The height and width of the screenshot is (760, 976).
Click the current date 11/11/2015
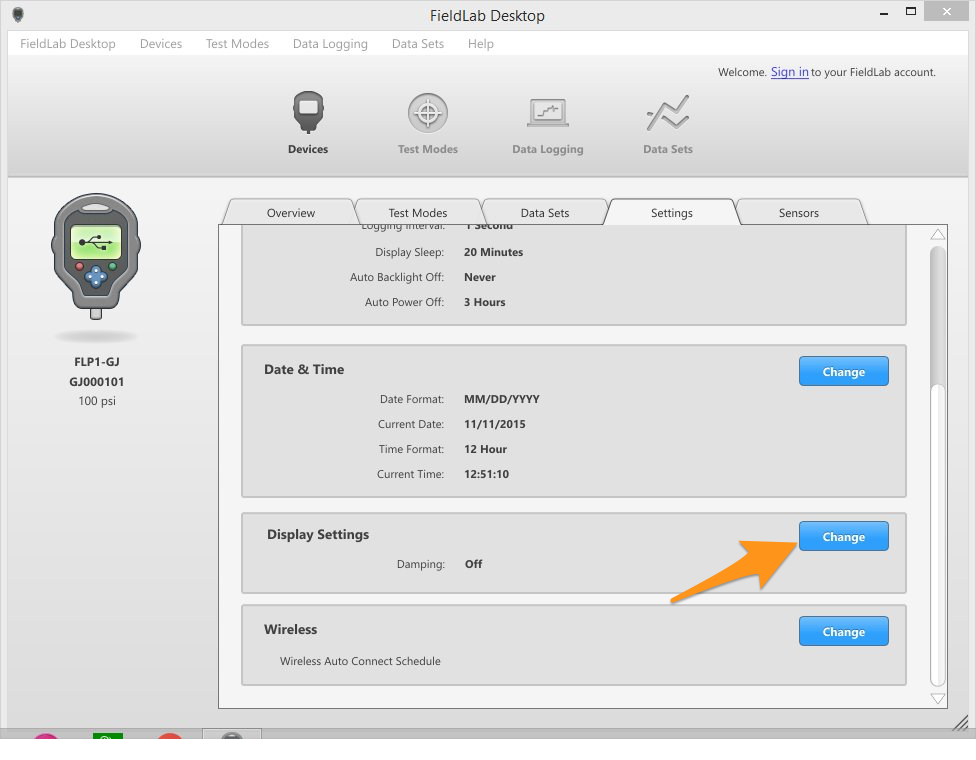click(x=494, y=424)
